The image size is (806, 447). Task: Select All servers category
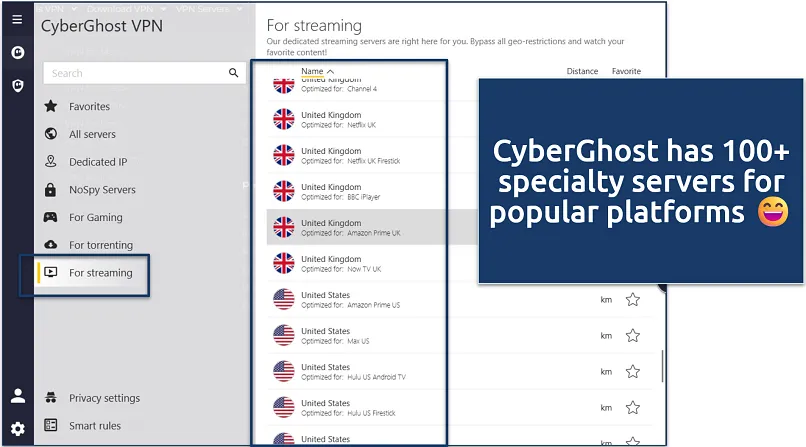pyautogui.click(x=93, y=134)
